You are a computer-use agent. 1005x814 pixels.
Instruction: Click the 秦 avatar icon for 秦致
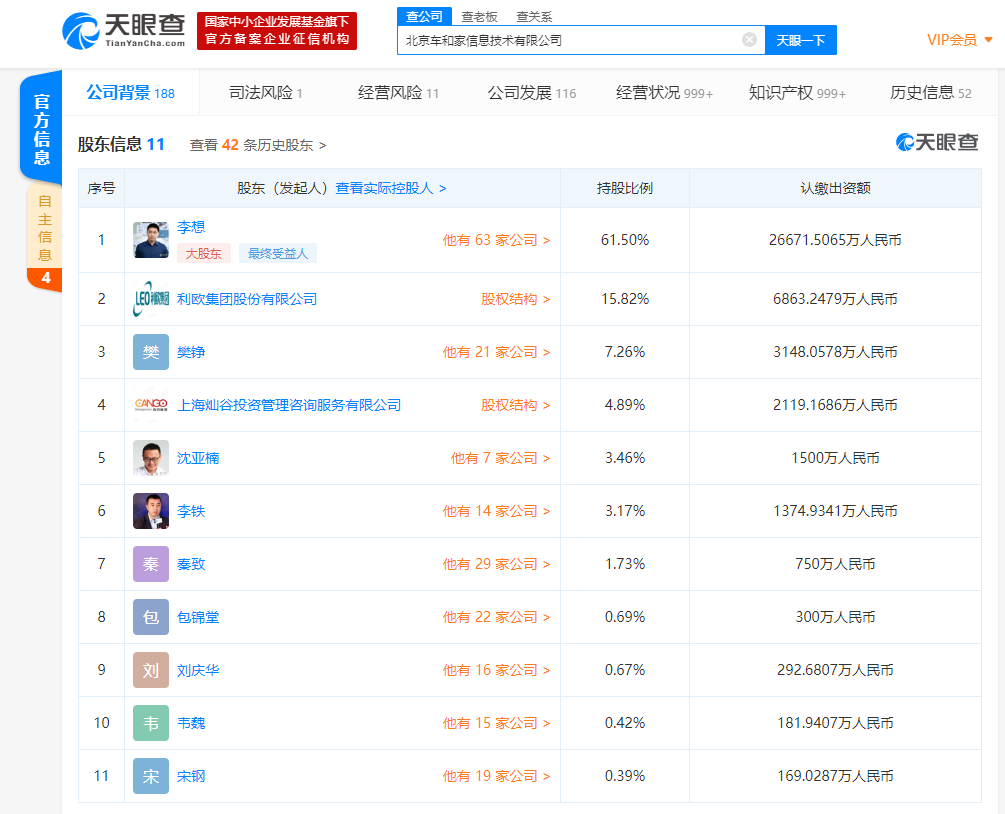point(151,564)
